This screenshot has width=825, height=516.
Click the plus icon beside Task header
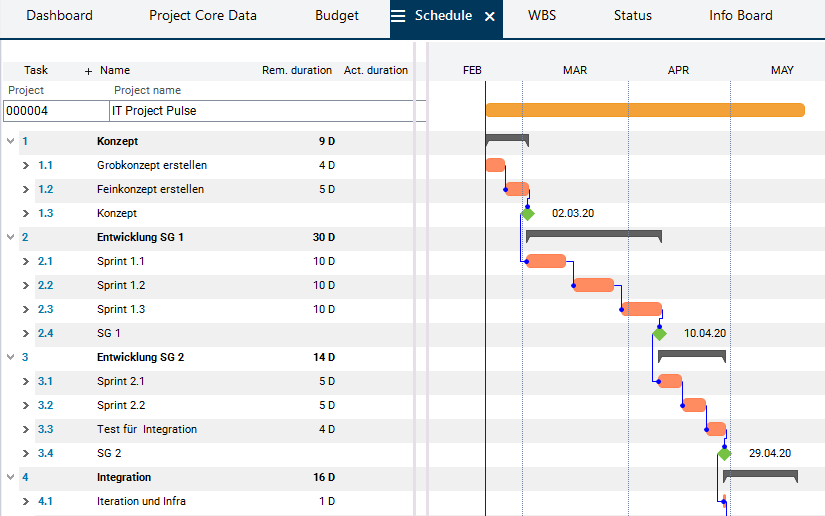(x=88, y=71)
